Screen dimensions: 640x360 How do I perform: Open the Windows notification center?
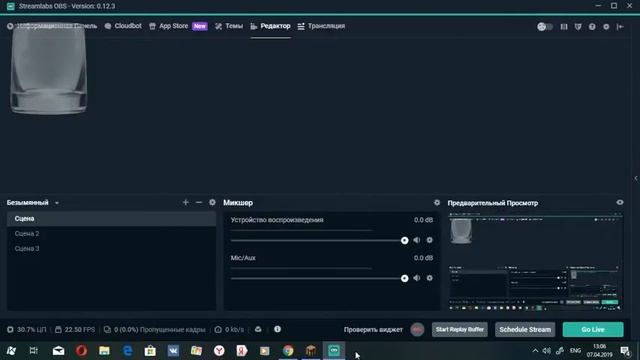click(x=625, y=351)
